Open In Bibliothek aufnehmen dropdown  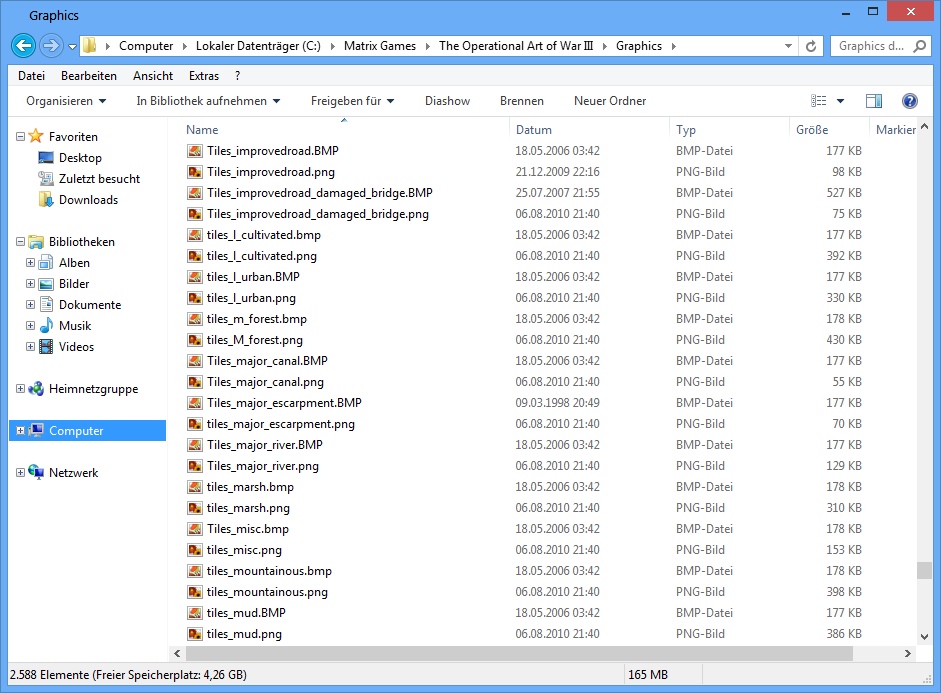[208, 101]
